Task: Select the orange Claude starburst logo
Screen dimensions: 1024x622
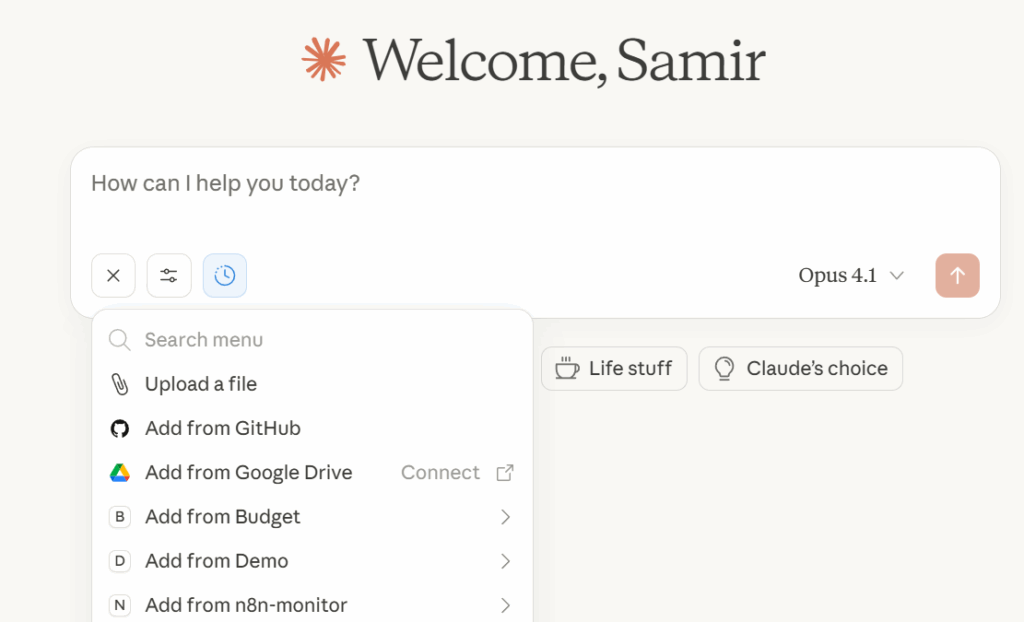Action: (x=323, y=59)
